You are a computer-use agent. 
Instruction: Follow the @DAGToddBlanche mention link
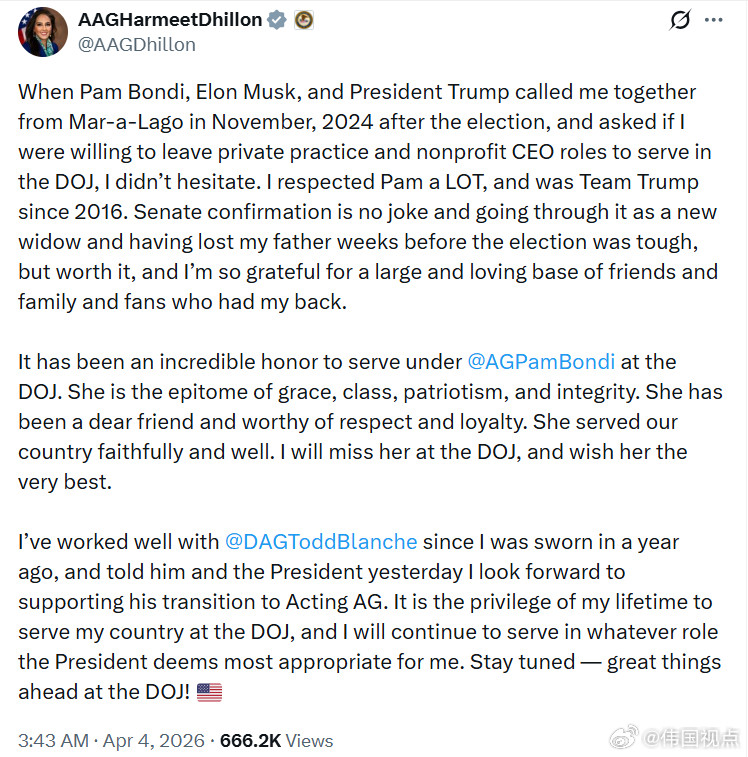click(x=321, y=541)
